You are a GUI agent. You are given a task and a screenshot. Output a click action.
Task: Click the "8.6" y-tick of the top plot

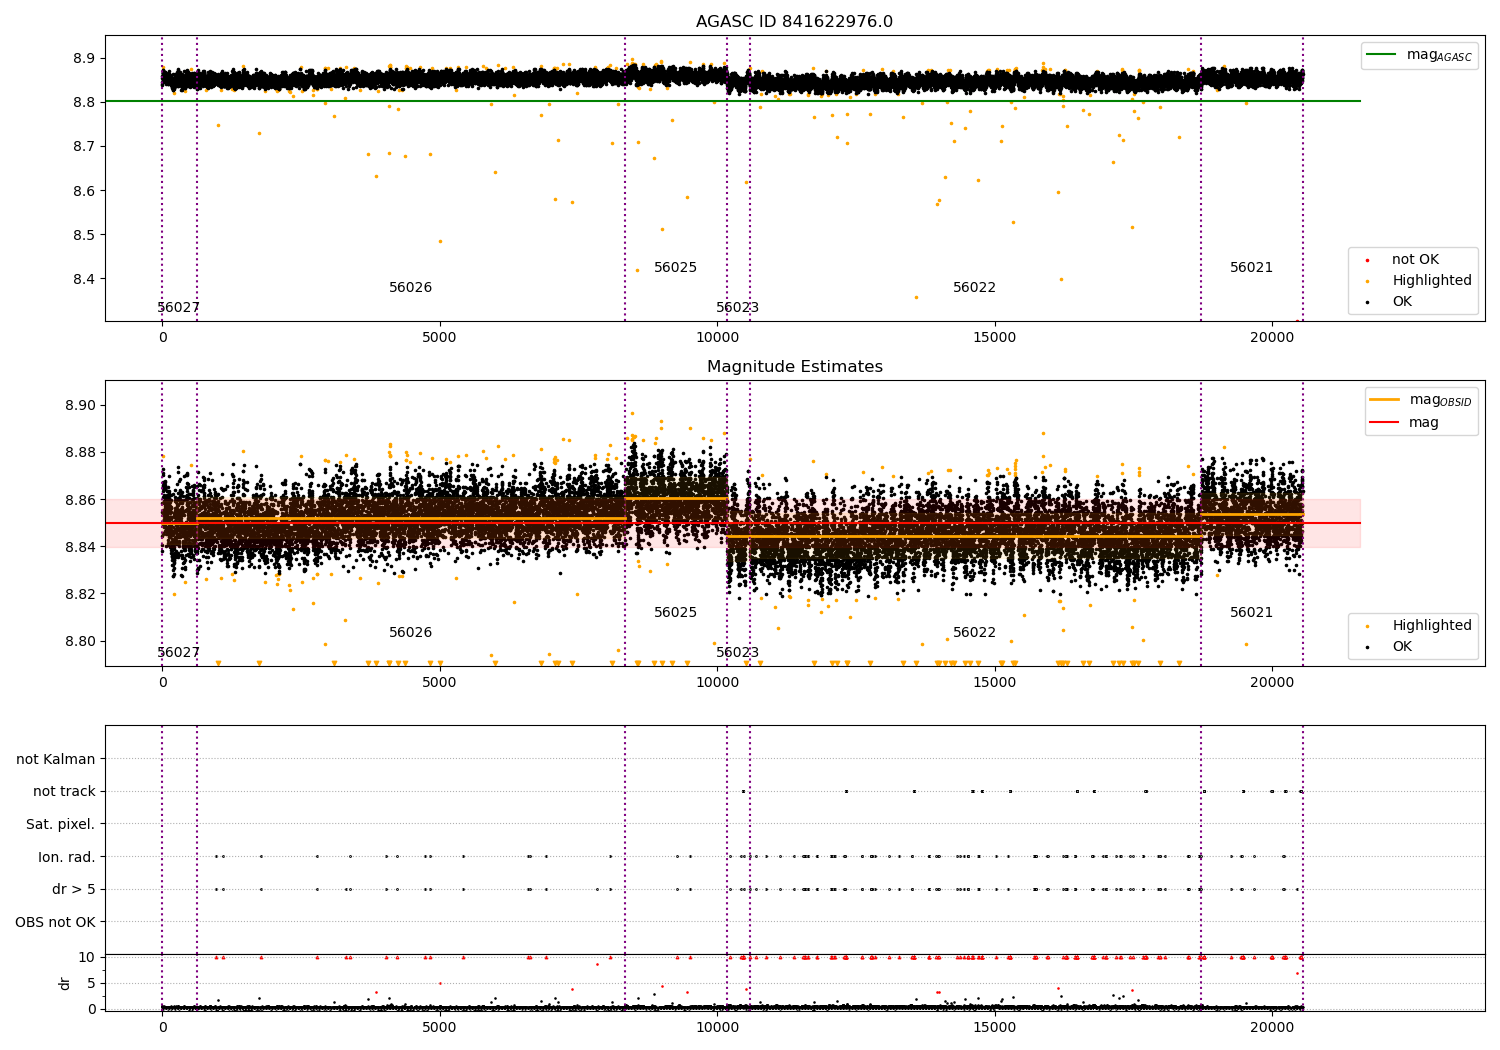[x=84, y=191]
